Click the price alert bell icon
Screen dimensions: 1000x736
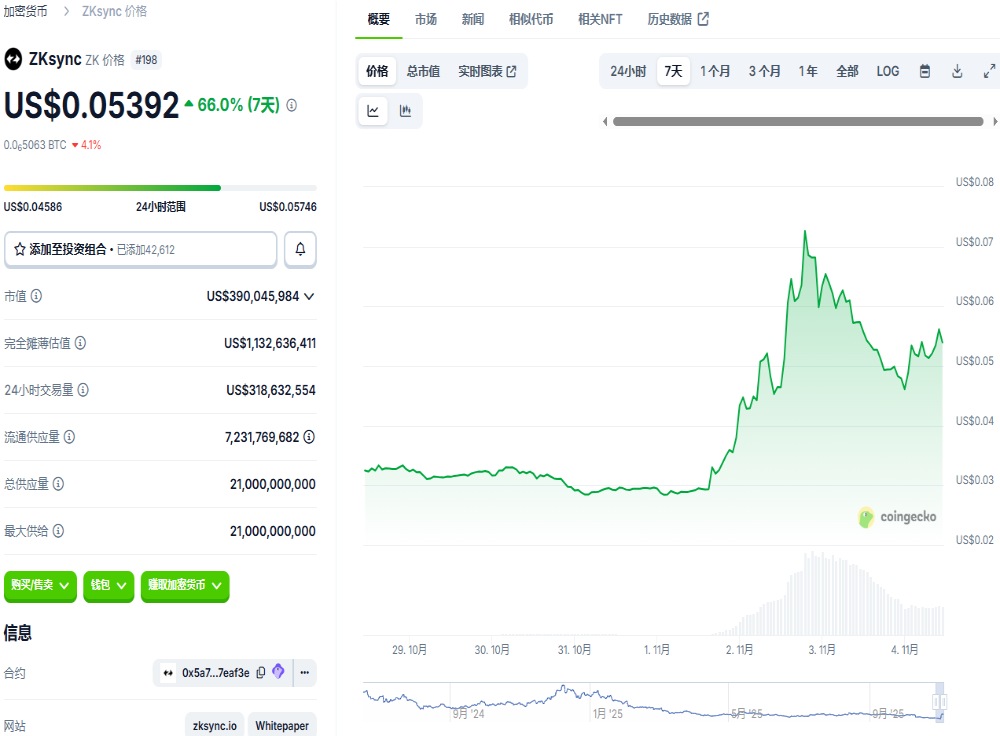(300, 249)
